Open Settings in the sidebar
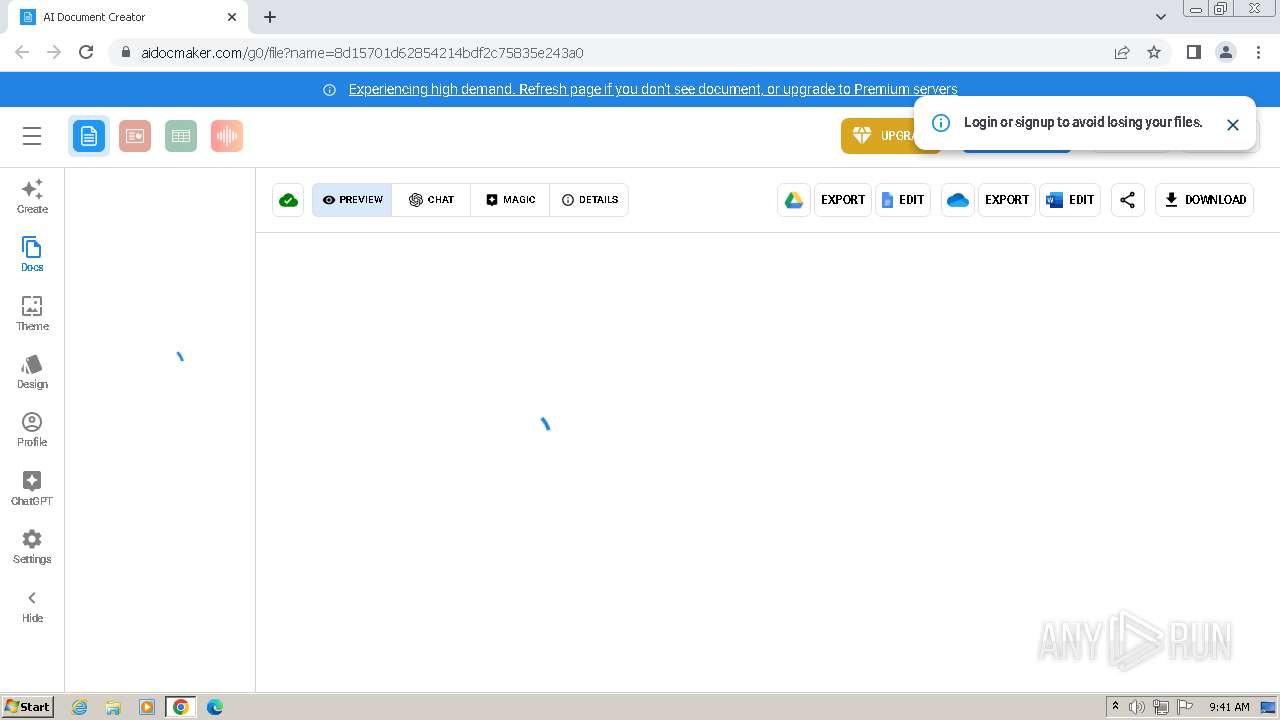 32,546
